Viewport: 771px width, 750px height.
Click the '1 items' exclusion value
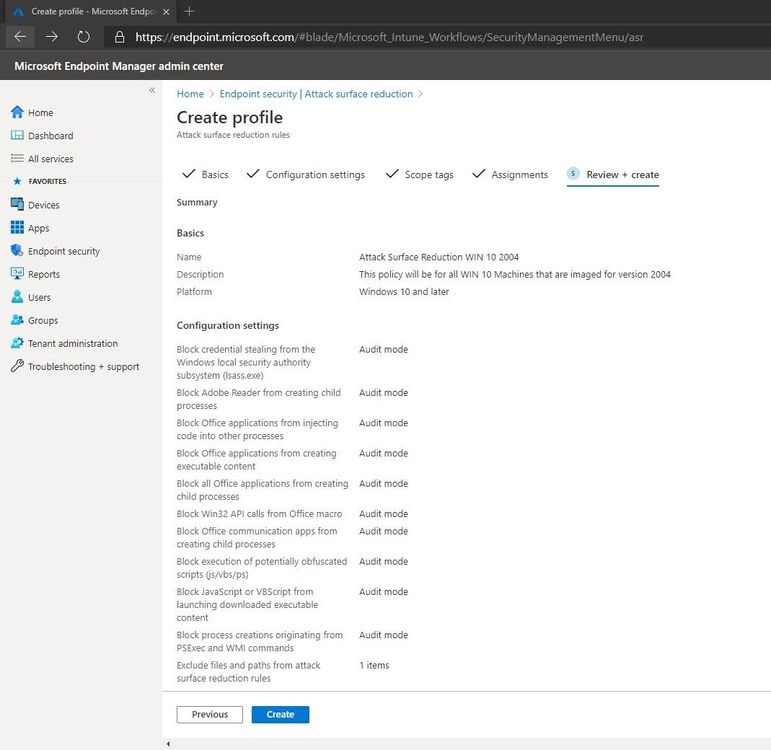pyautogui.click(x=374, y=665)
